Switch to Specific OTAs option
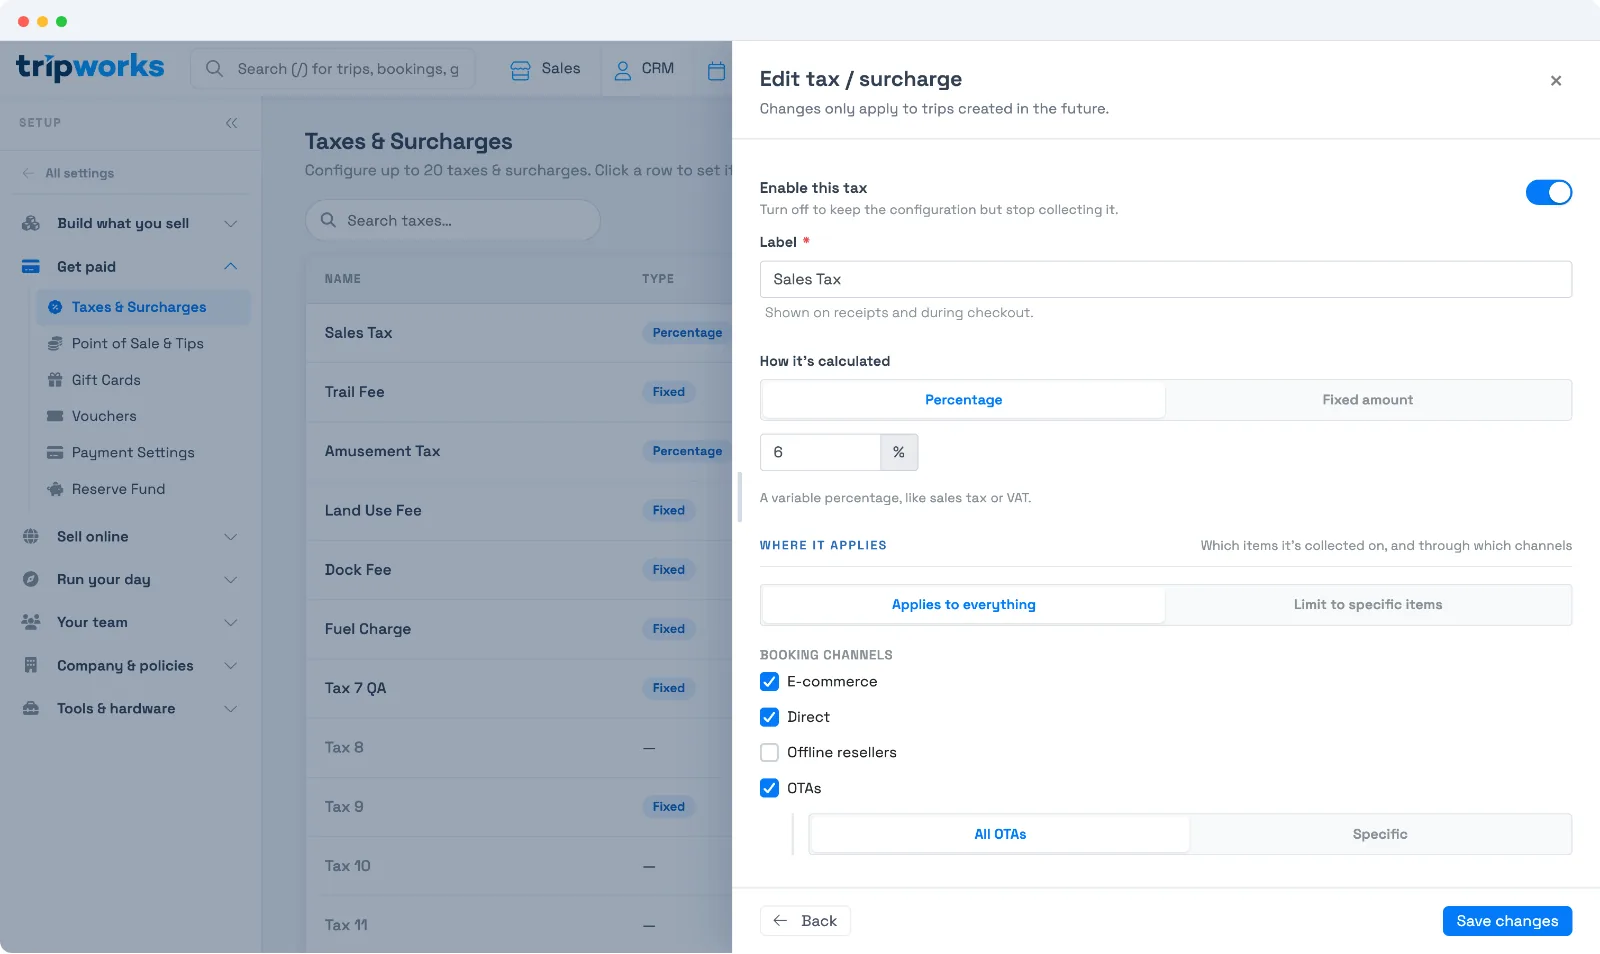The width and height of the screenshot is (1600, 954). pos(1380,834)
